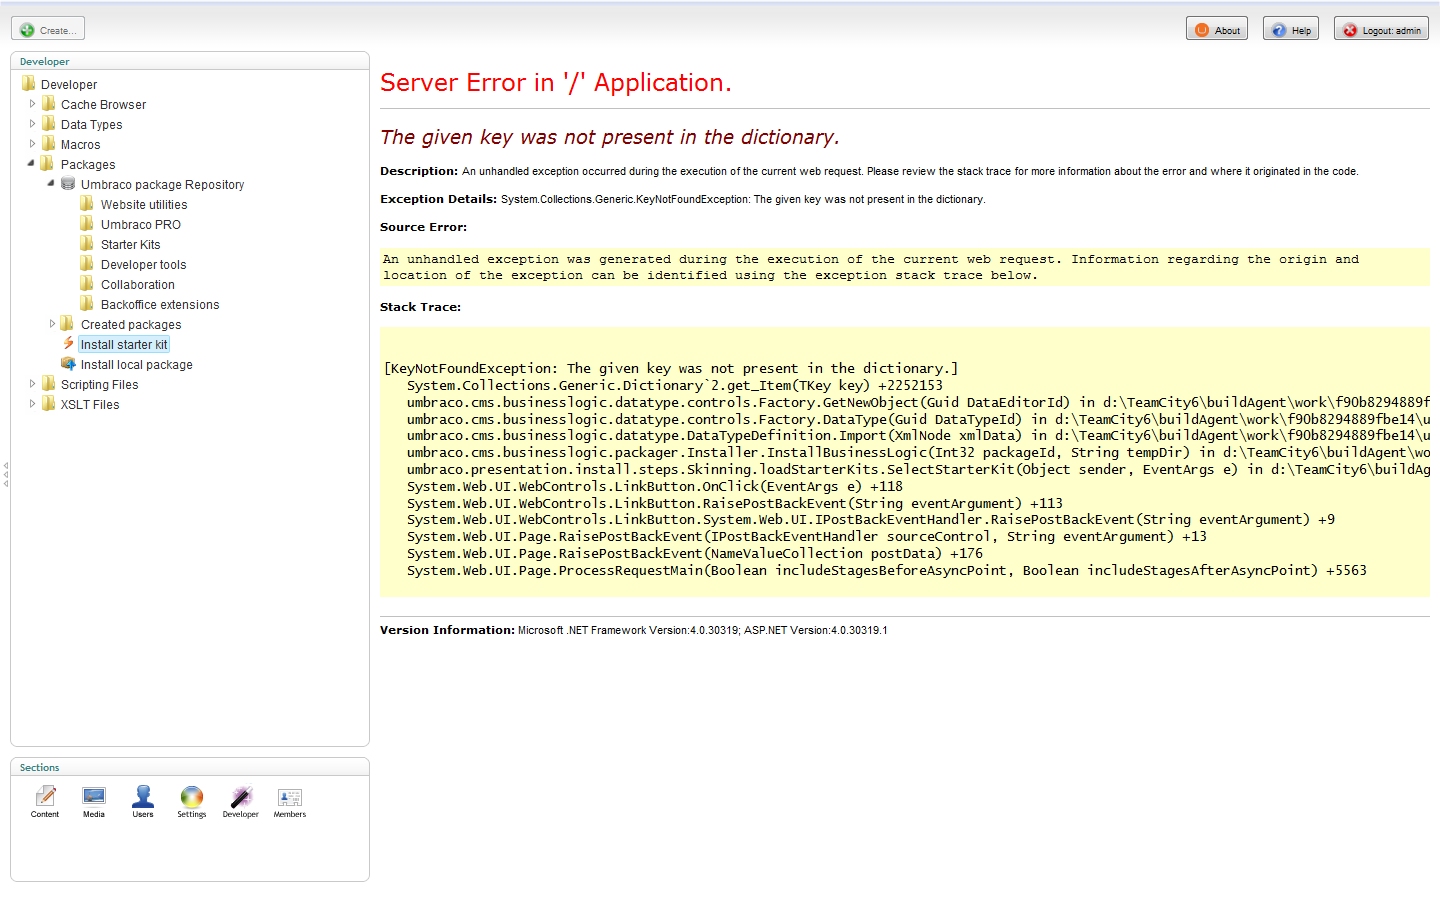Screen dimensions: 1440x900
Task: Expand the Cache Browser node
Action: (x=32, y=104)
